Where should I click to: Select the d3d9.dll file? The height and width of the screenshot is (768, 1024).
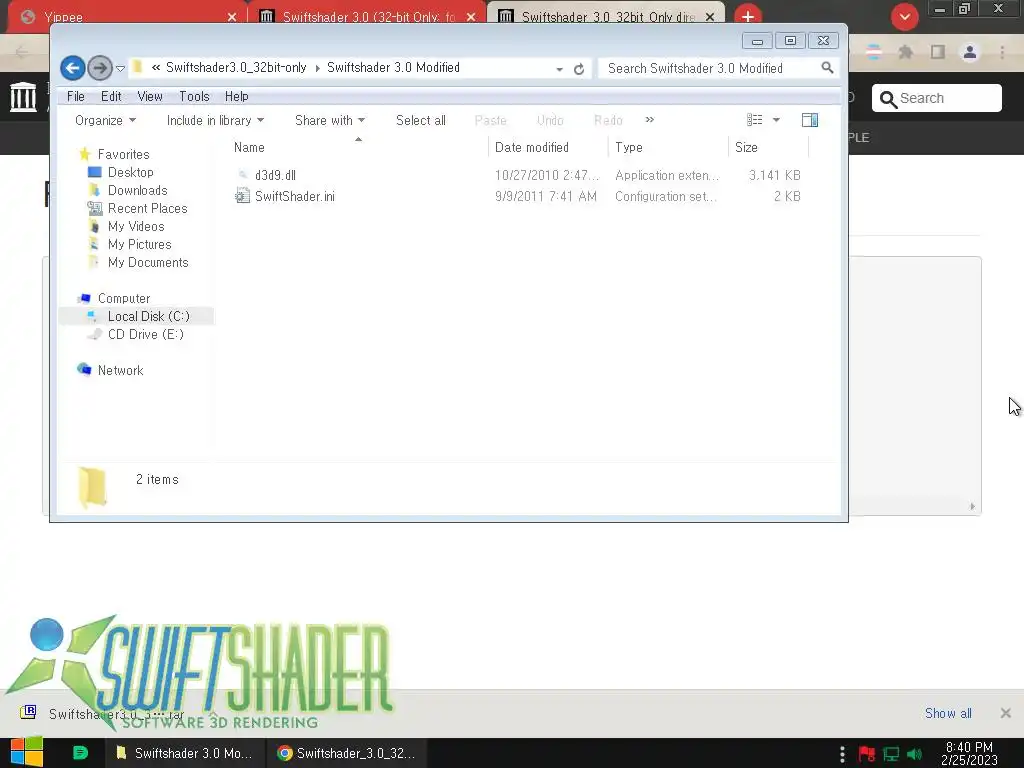click(275, 175)
